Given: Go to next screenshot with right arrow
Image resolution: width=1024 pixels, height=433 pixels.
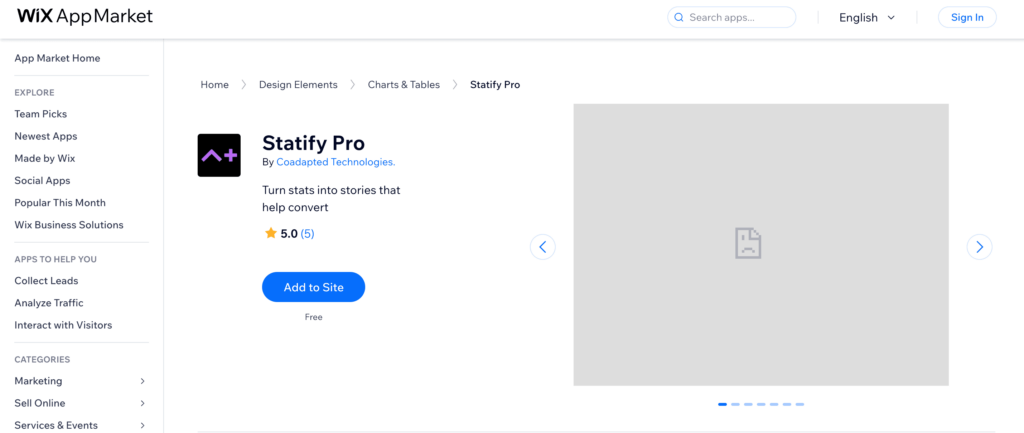Looking at the screenshot, I should [979, 247].
